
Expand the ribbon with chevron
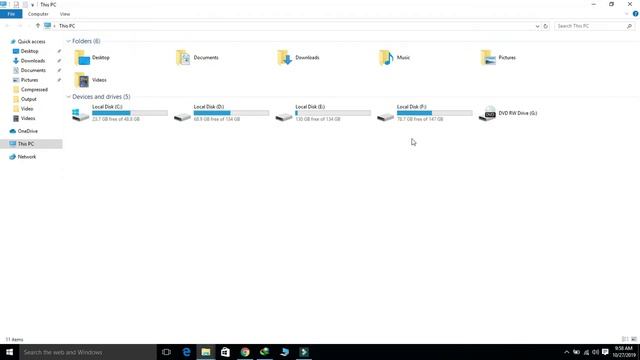click(x=627, y=14)
